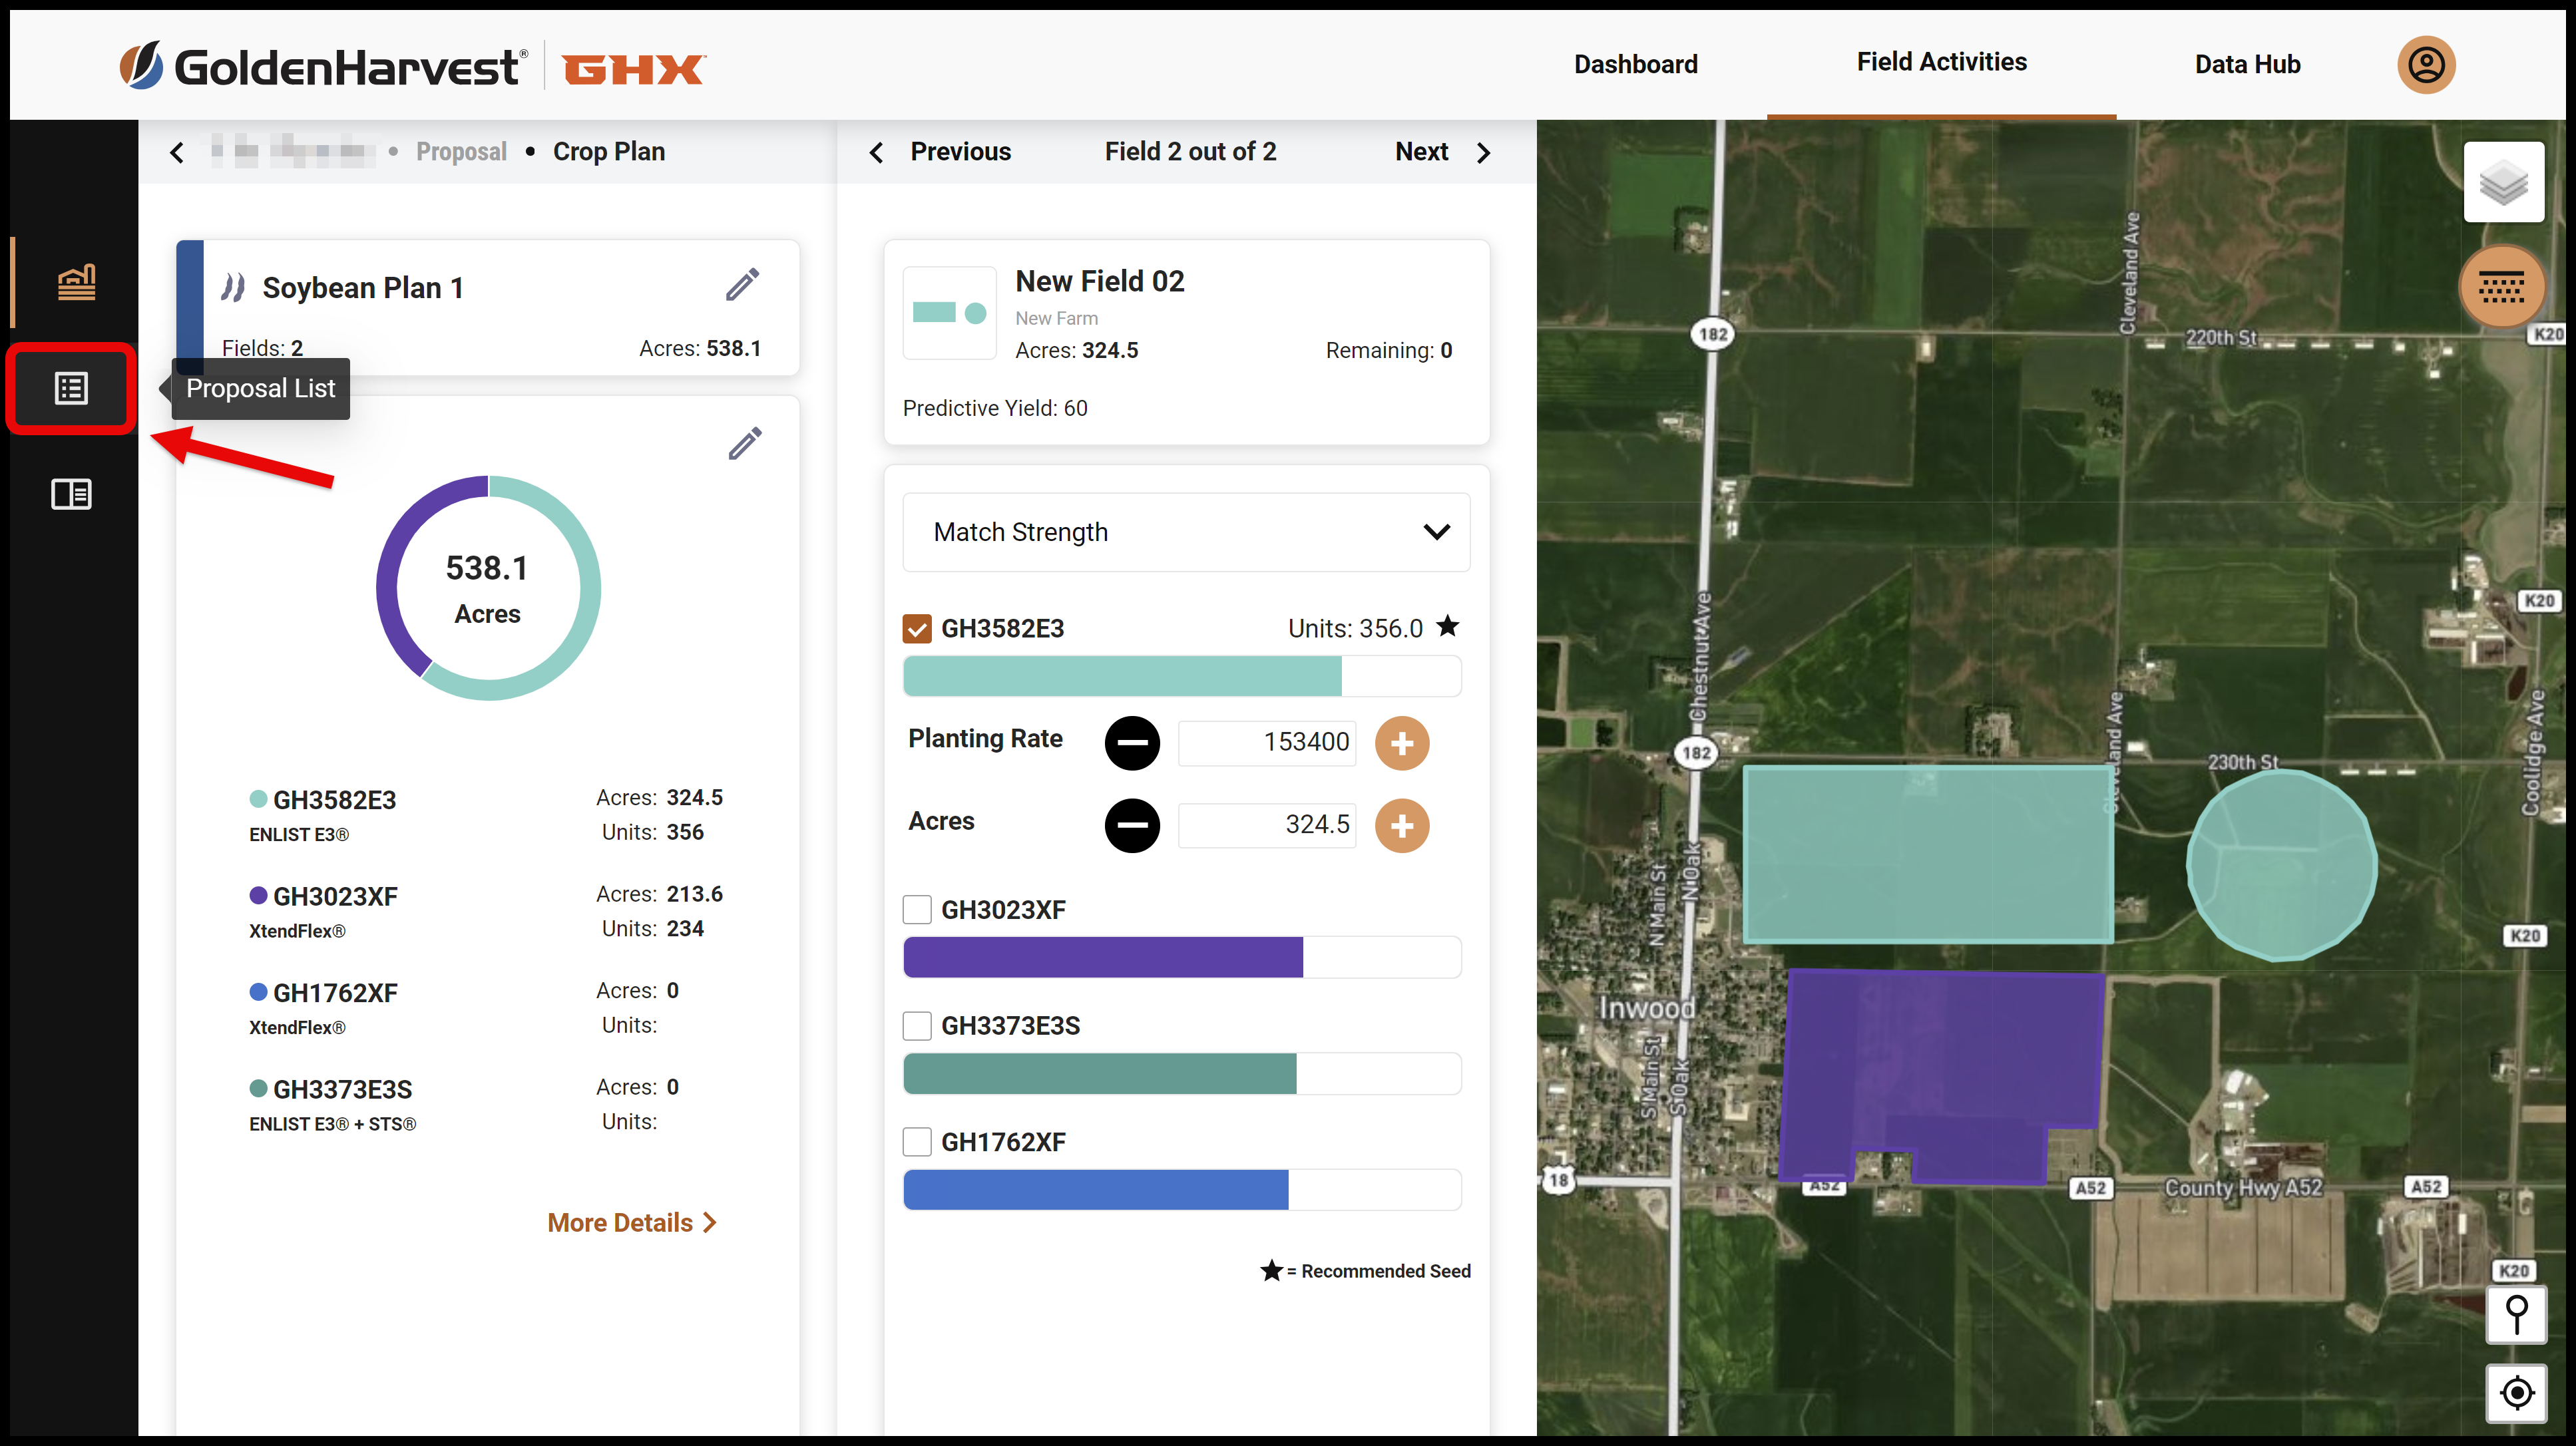Decrease the Acres value

(x=1132, y=825)
